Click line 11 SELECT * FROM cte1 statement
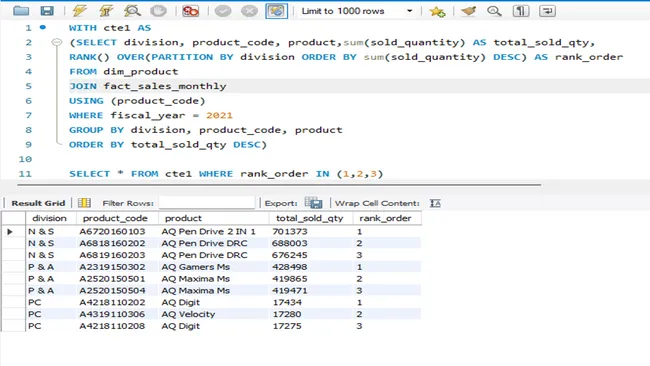 click(226, 174)
